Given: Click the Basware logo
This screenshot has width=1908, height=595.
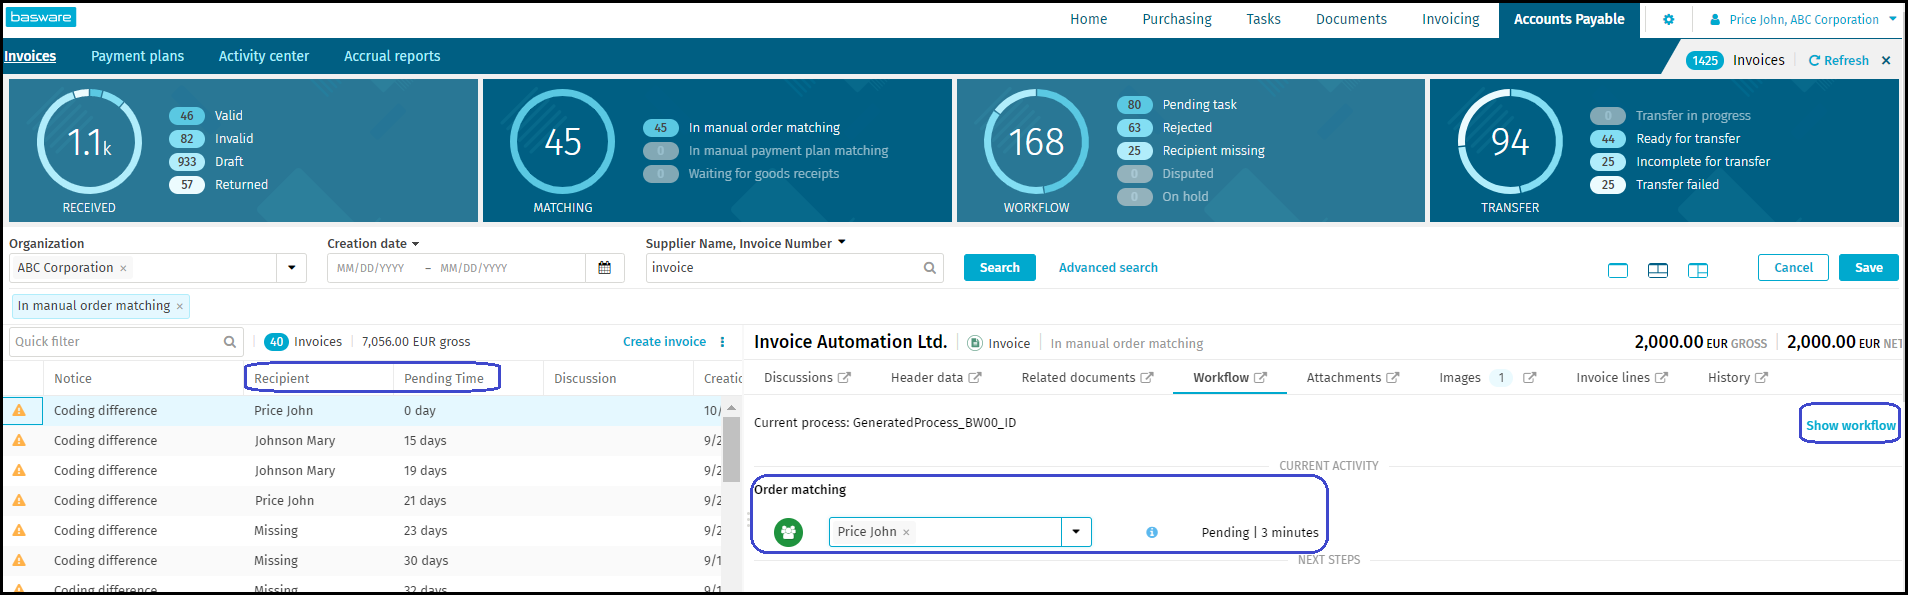Looking at the screenshot, I should point(41,17).
